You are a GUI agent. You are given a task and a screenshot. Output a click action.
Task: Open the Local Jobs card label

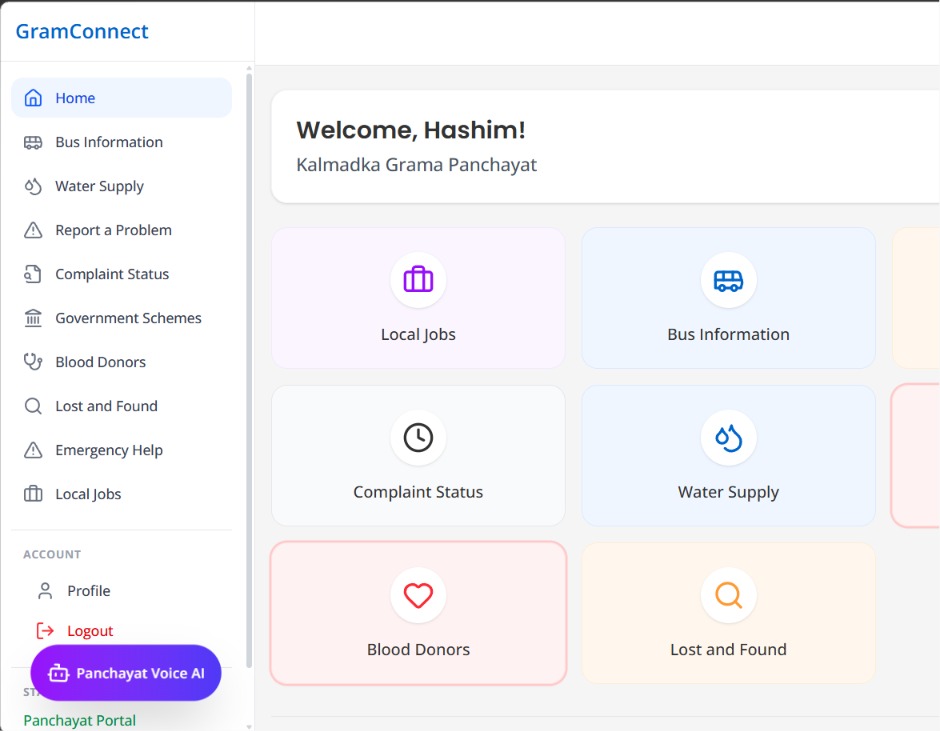click(x=418, y=334)
